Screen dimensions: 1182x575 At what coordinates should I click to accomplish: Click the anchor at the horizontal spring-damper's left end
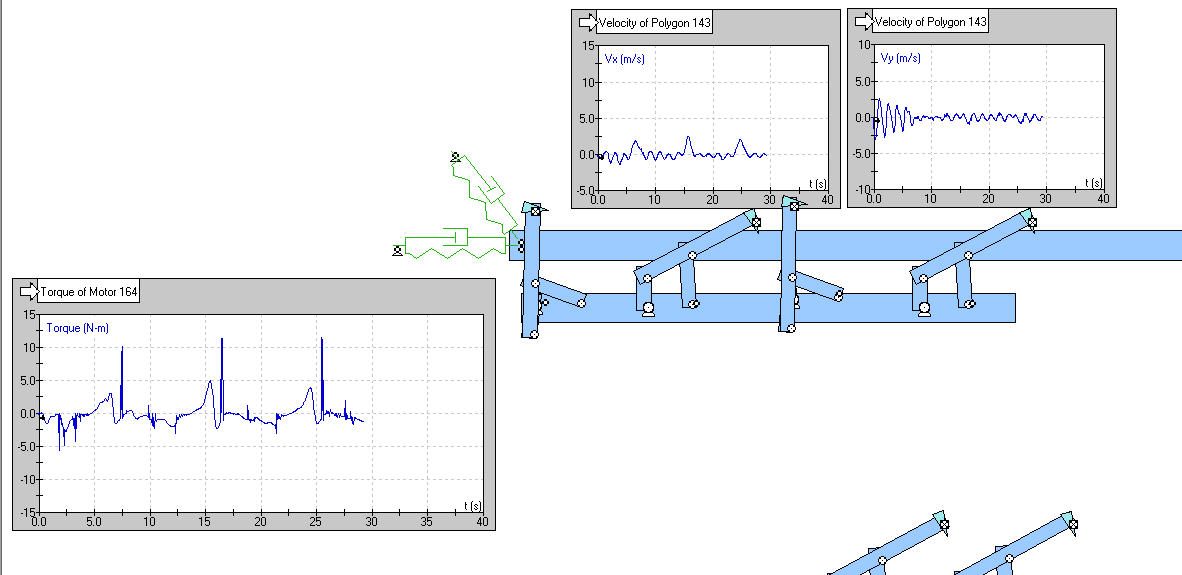398,249
